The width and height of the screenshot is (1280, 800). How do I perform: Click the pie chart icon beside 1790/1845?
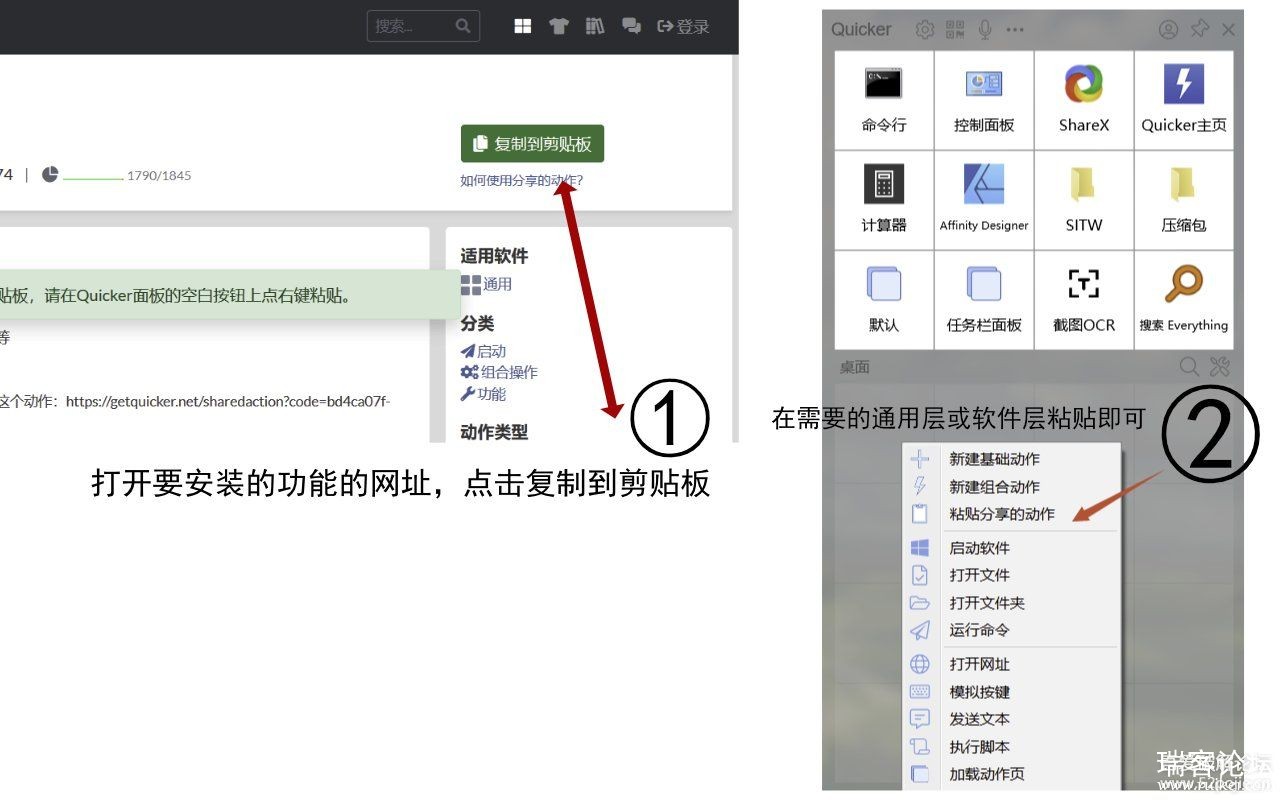(x=50, y=174)
